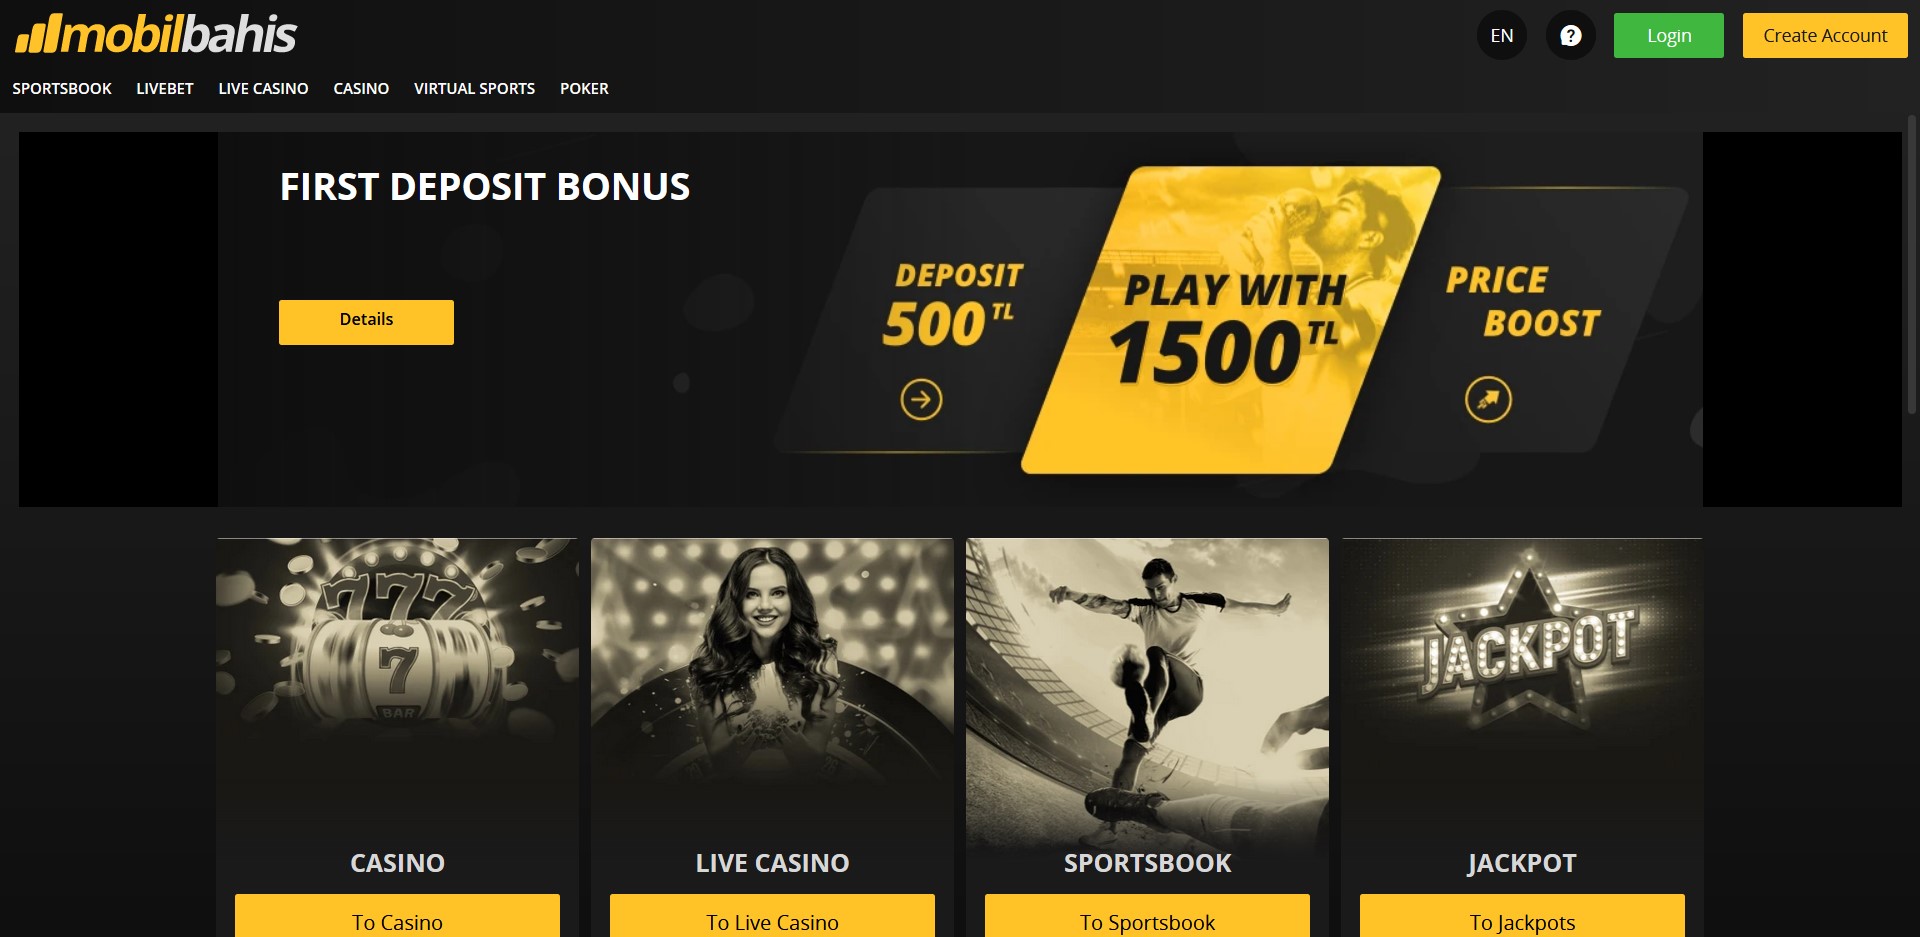Viewport: 1920px width, 937px height.
Task: Go to Livebet section
Action: tap(165, 89)
